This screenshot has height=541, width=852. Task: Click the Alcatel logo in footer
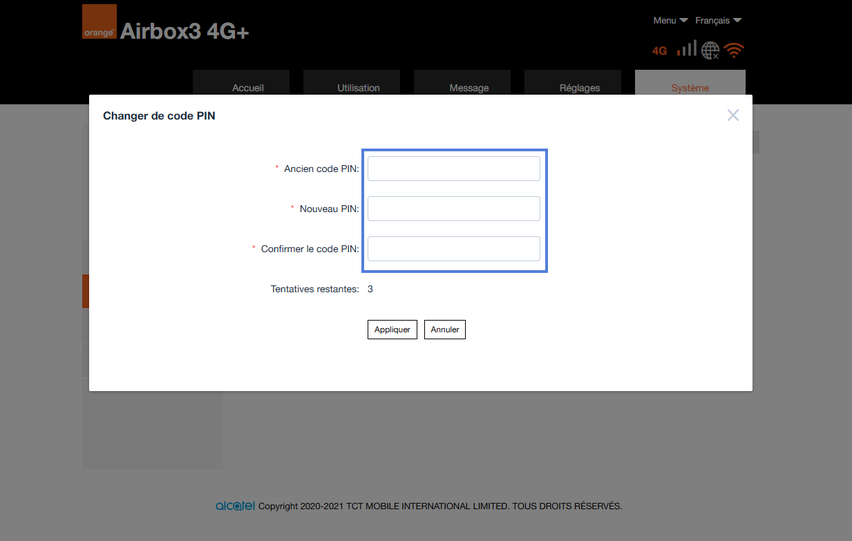coord(235,506)
